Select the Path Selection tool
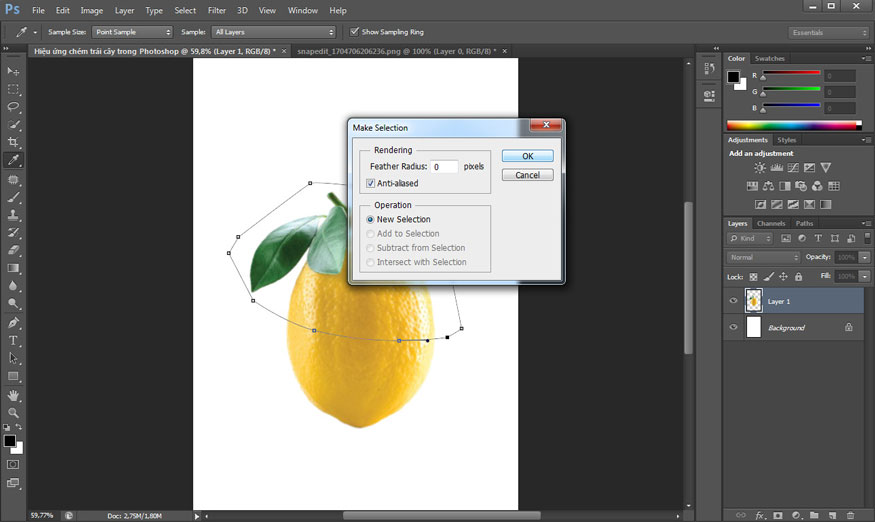The width and height of the screenshot is (875, 522). click(13, 358)
